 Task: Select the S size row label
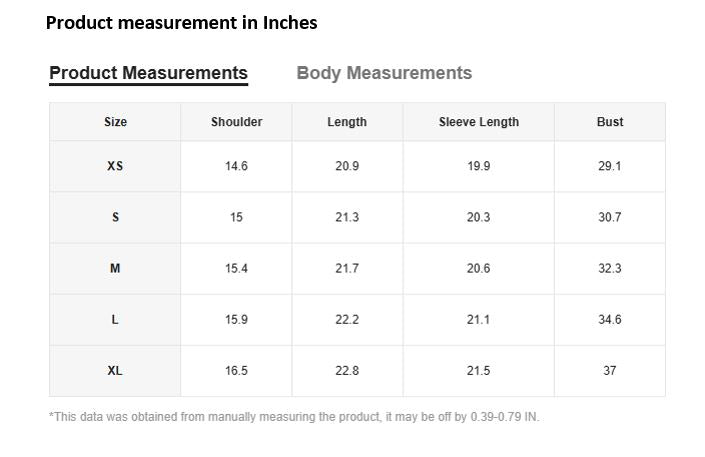[115, 217]
